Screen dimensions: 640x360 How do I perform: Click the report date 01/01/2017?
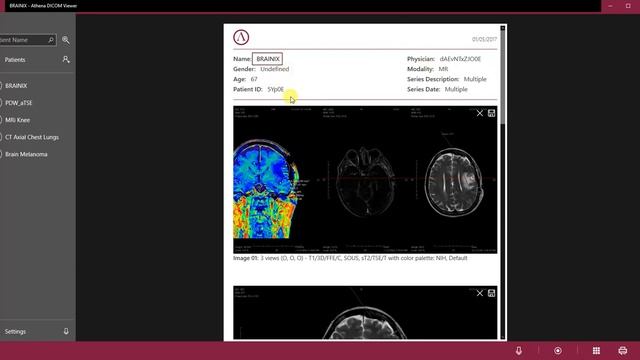click(484, 39)
